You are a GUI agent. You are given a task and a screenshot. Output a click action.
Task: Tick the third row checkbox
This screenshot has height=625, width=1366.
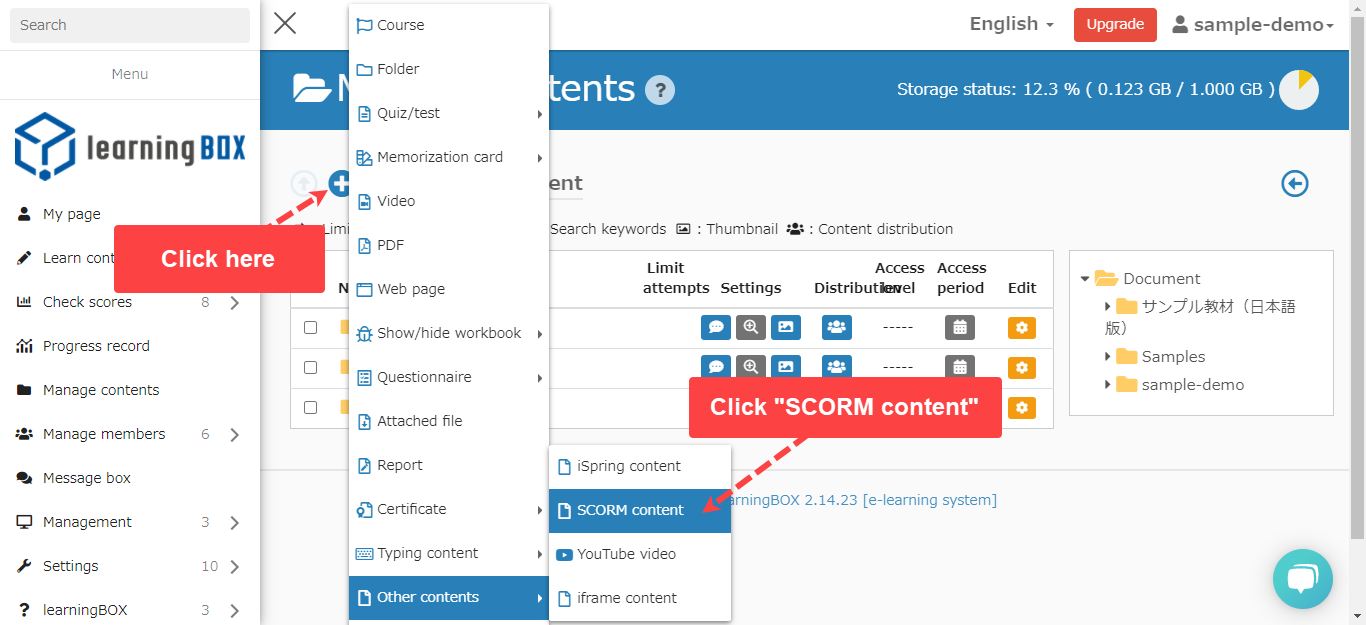[311, 407]
